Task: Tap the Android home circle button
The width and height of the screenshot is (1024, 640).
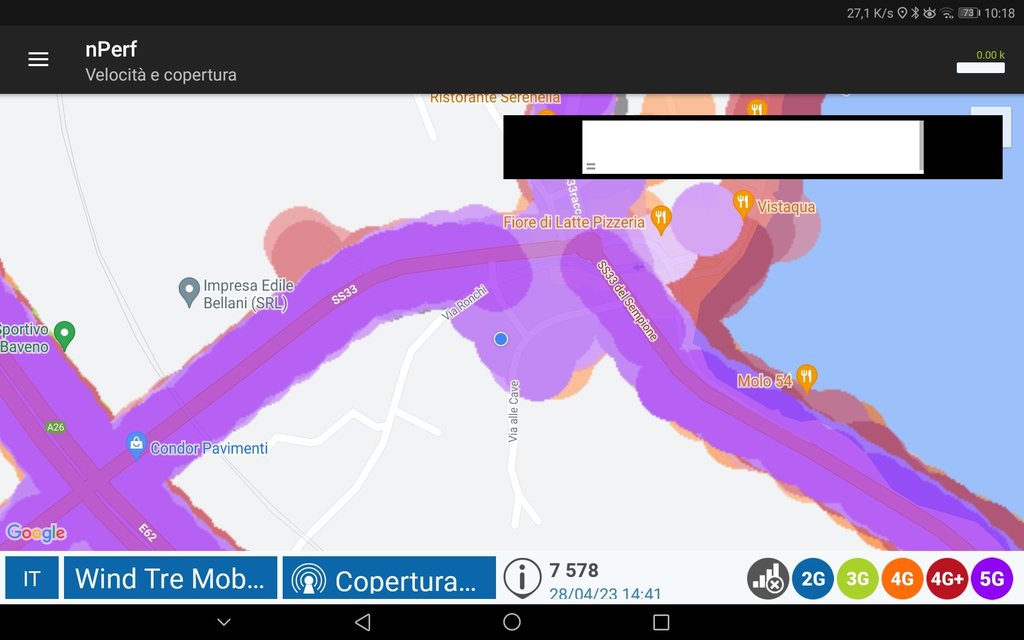Action: pos(512,622)
